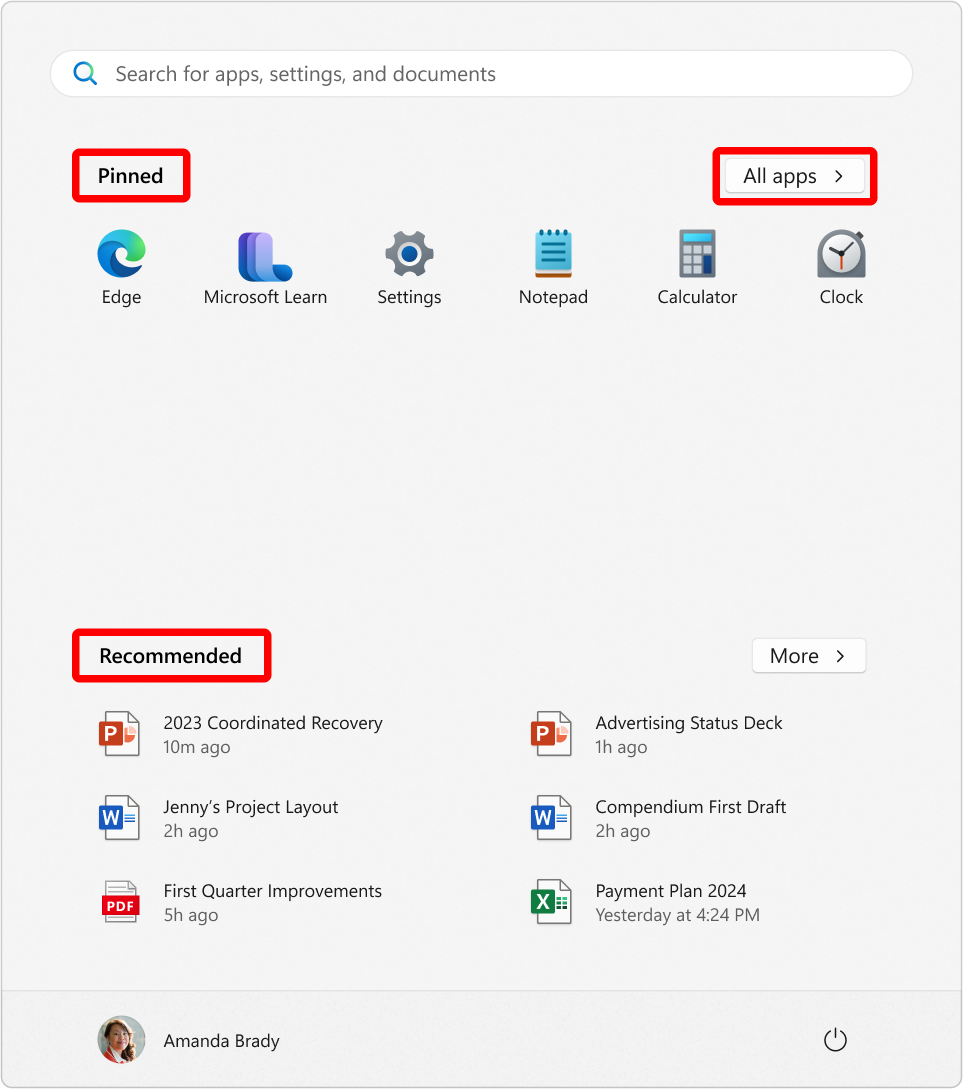This screenshot has width=963, height=1089.
Task: Click the PowerPoint icon for Advertising Status Deck
Action: (551, 733)
